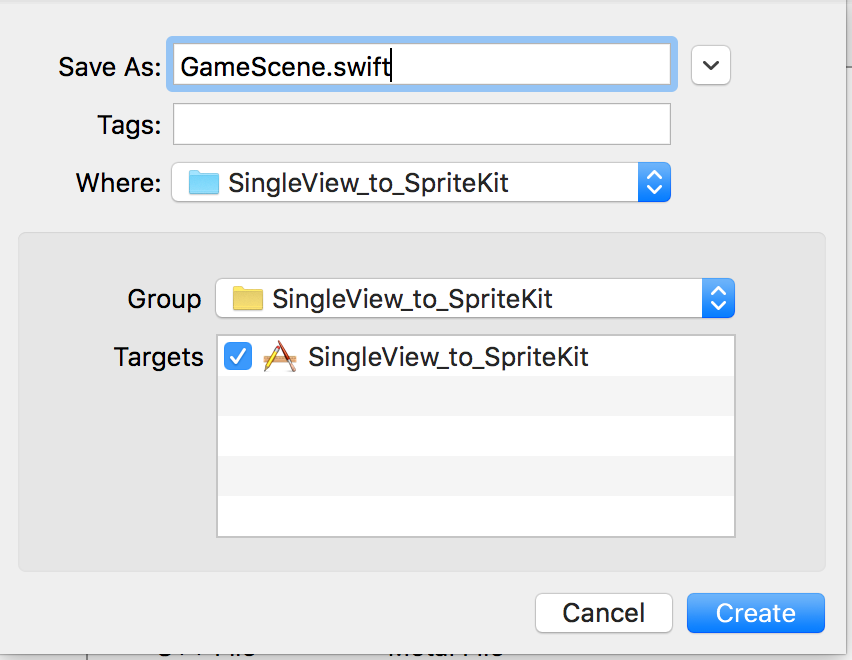852x660 pixels.
Task: Click the 'Targets' label
Action: pos(159,357)
